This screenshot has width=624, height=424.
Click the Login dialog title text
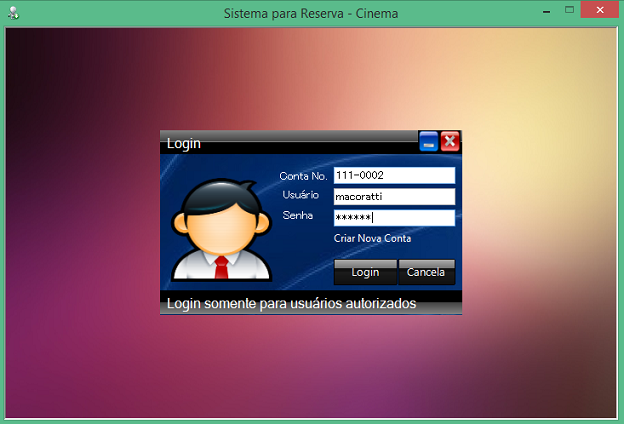pyautogui.click(x=183, y=144)
